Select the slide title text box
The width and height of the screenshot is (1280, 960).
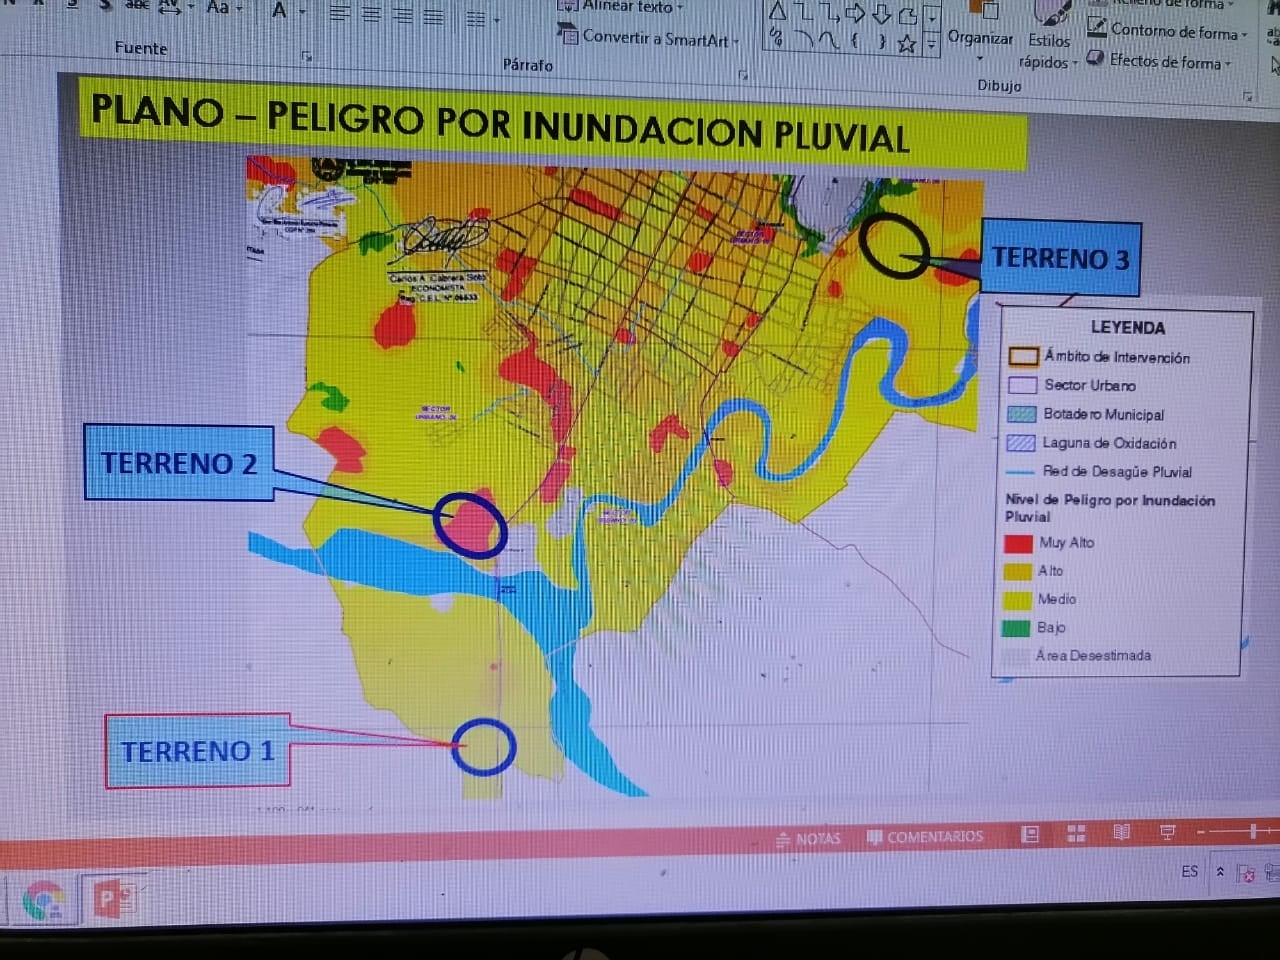coord(553,122)
